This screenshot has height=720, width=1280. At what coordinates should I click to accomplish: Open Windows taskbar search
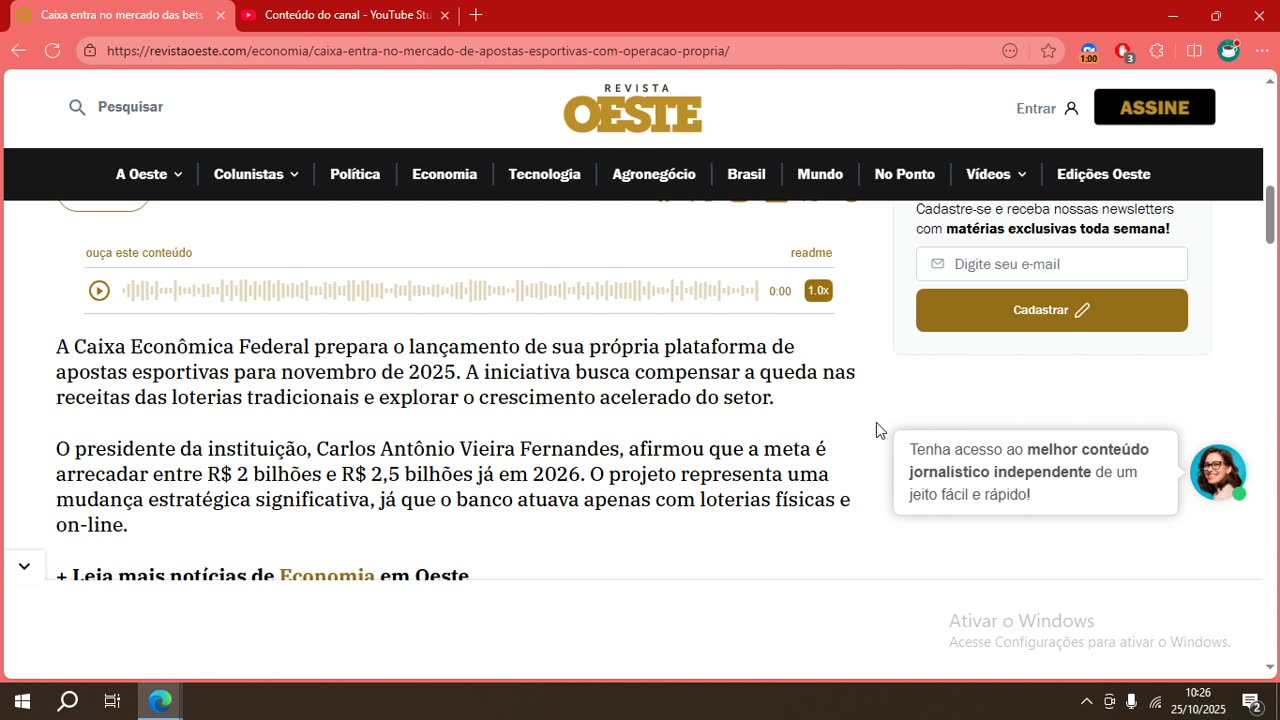tap(67, 701)
